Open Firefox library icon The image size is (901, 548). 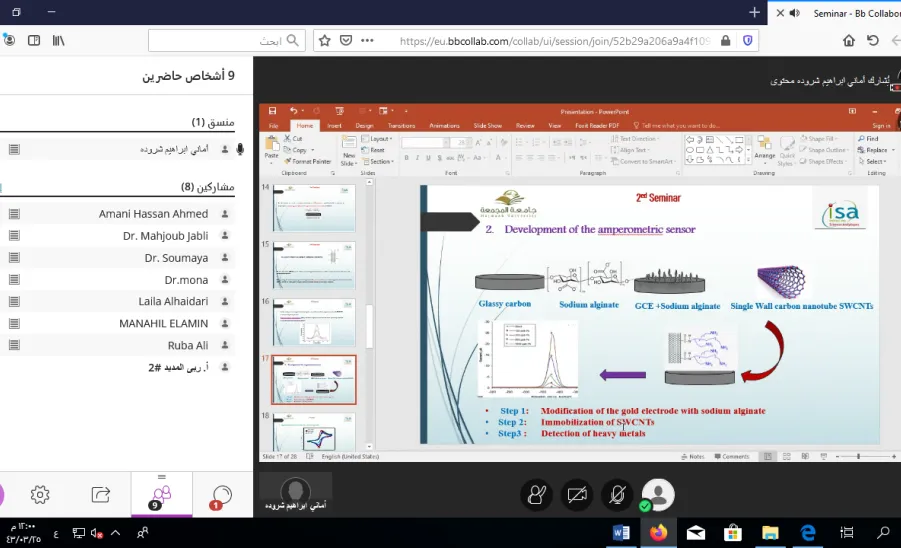click(59, 41)
